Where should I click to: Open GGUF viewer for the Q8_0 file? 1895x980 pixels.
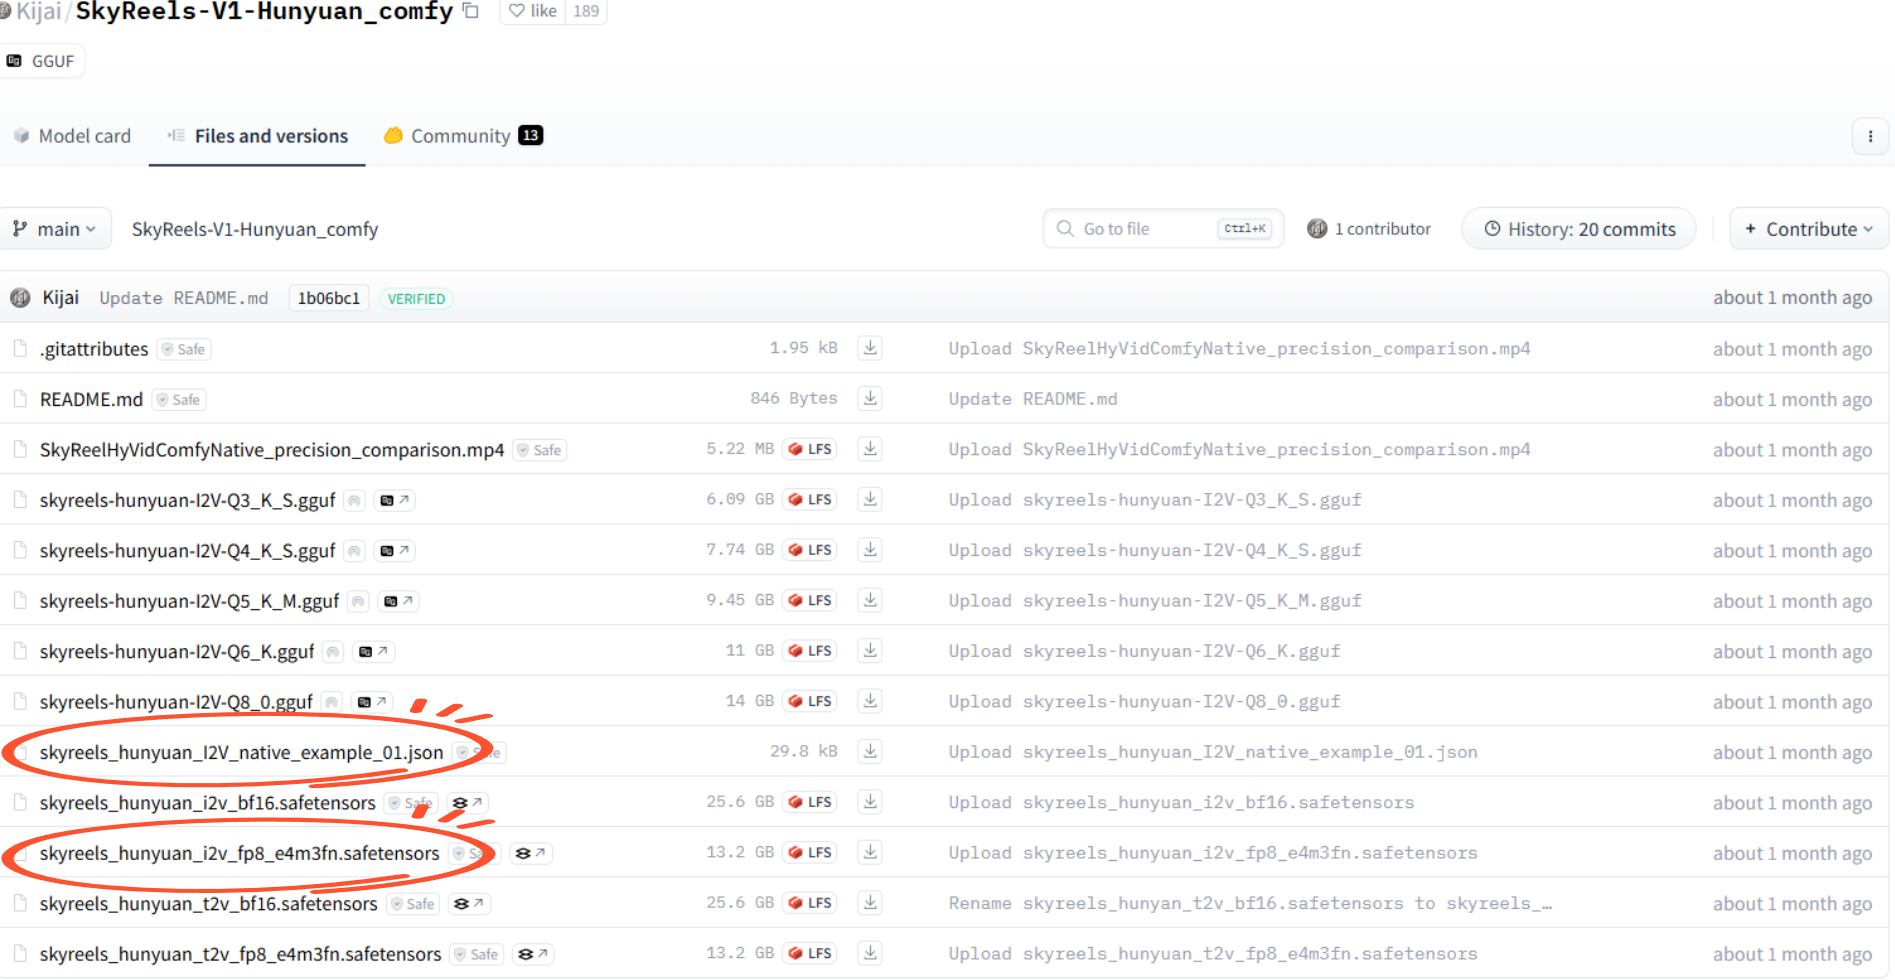pos(373,702)
